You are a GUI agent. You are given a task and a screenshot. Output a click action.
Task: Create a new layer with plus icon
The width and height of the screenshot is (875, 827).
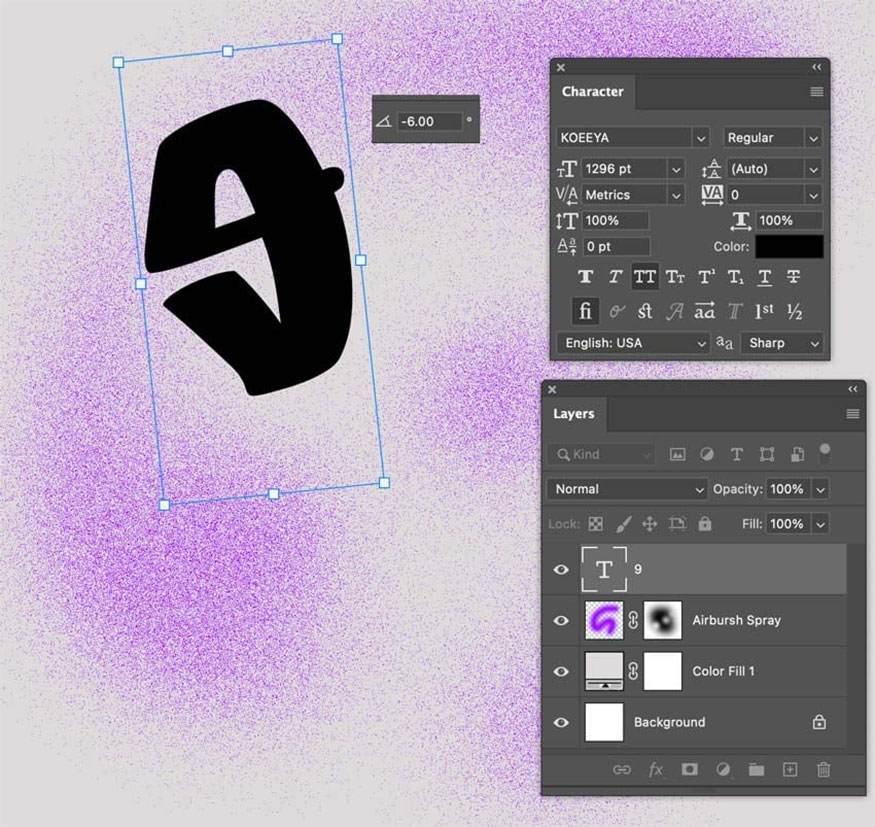point(790,769)
